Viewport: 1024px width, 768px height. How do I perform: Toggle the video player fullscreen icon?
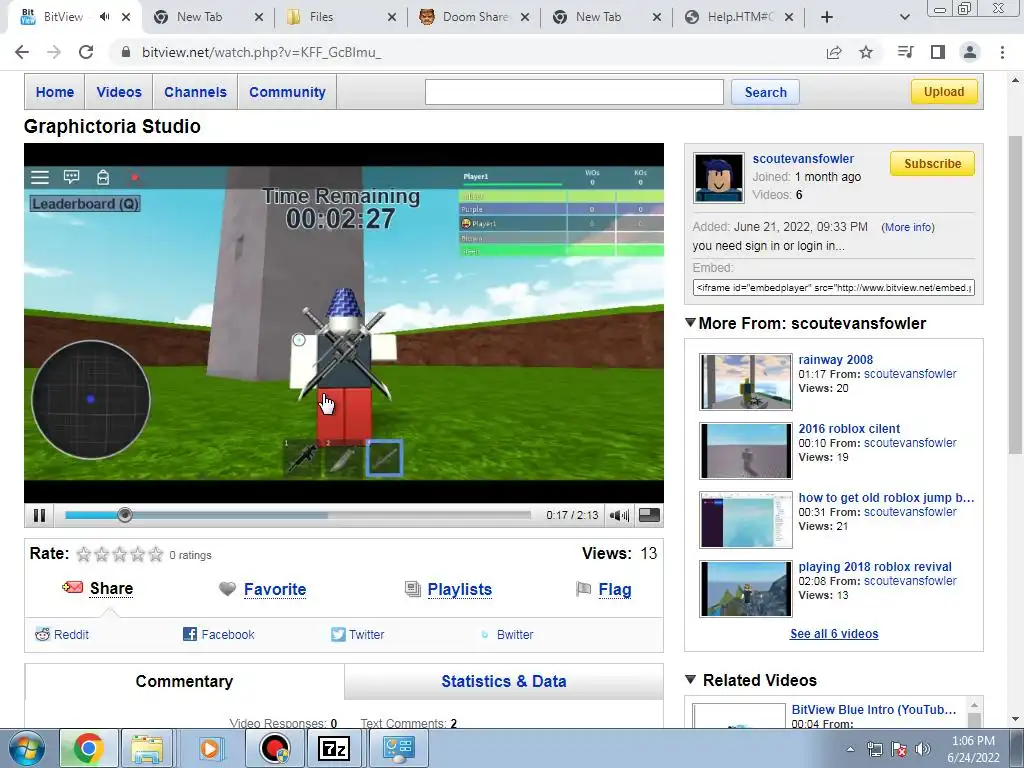(x=648, y=515)
